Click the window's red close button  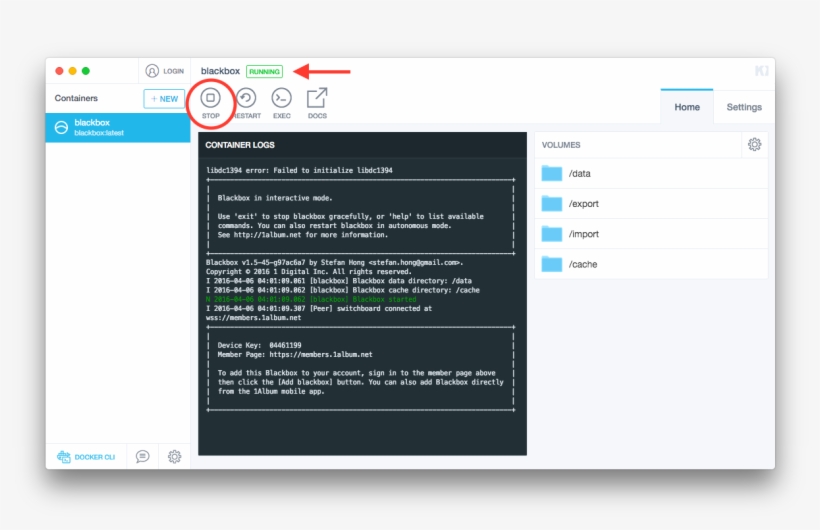point(59,71)
